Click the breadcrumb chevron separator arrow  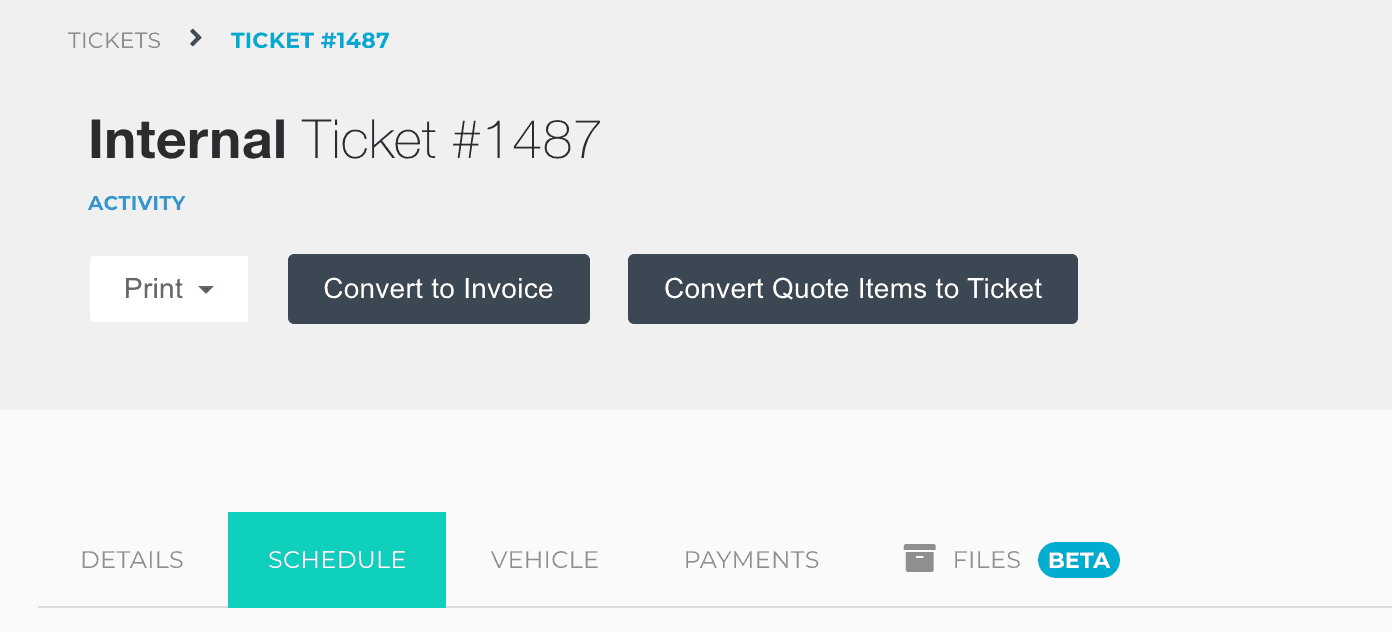point(196,39)
